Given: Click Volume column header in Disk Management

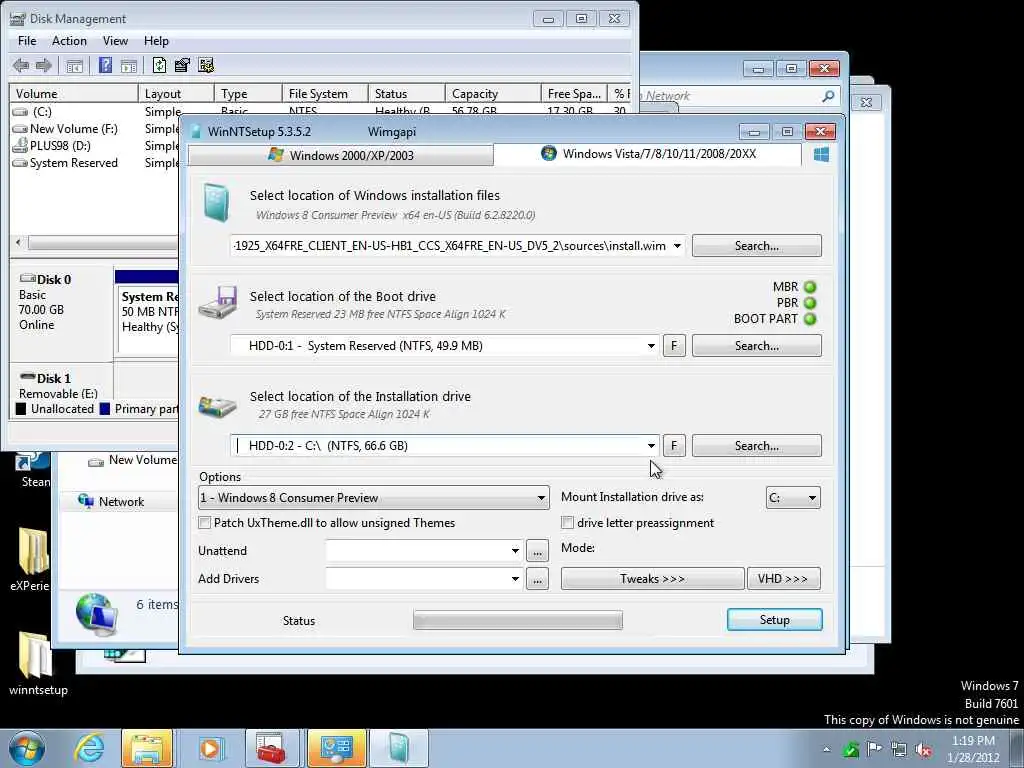Looking at the screenshot, I should 73,94.
